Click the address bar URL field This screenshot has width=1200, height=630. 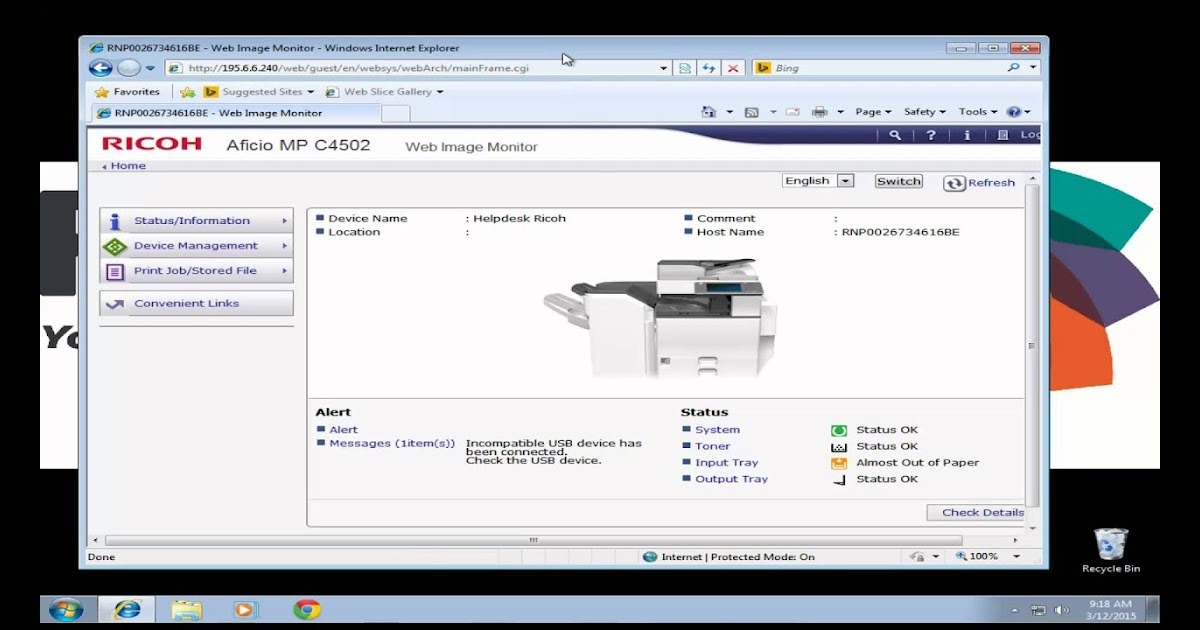coord(410,68)
